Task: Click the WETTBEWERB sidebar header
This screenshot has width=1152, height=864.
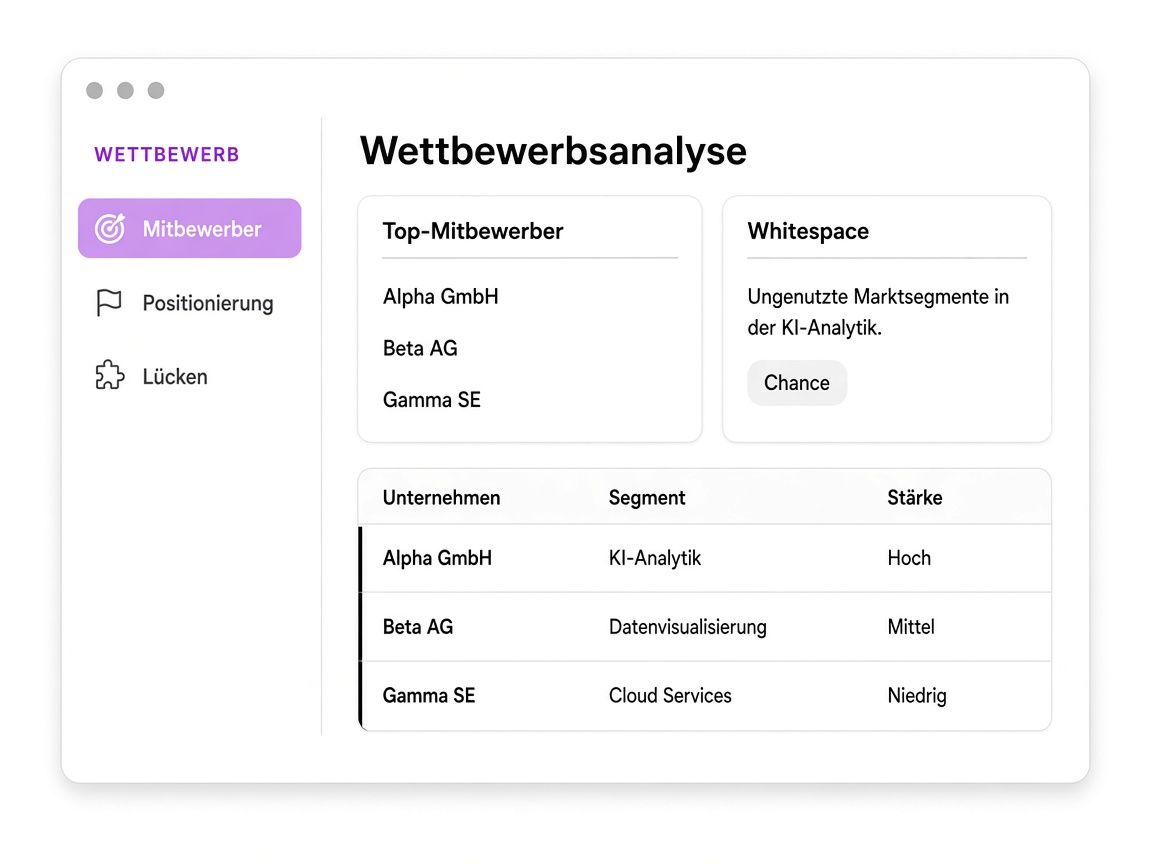Action: coord(167,154)
